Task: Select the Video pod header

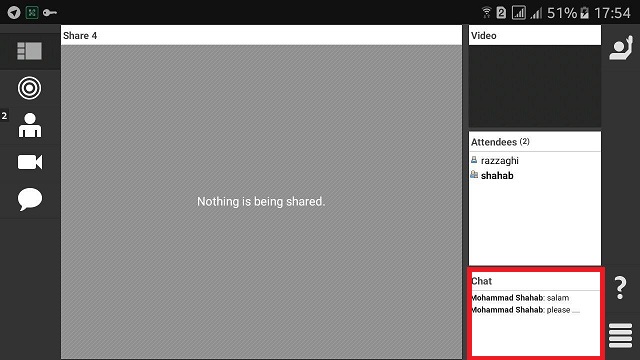Action: (x=484, y=36)
